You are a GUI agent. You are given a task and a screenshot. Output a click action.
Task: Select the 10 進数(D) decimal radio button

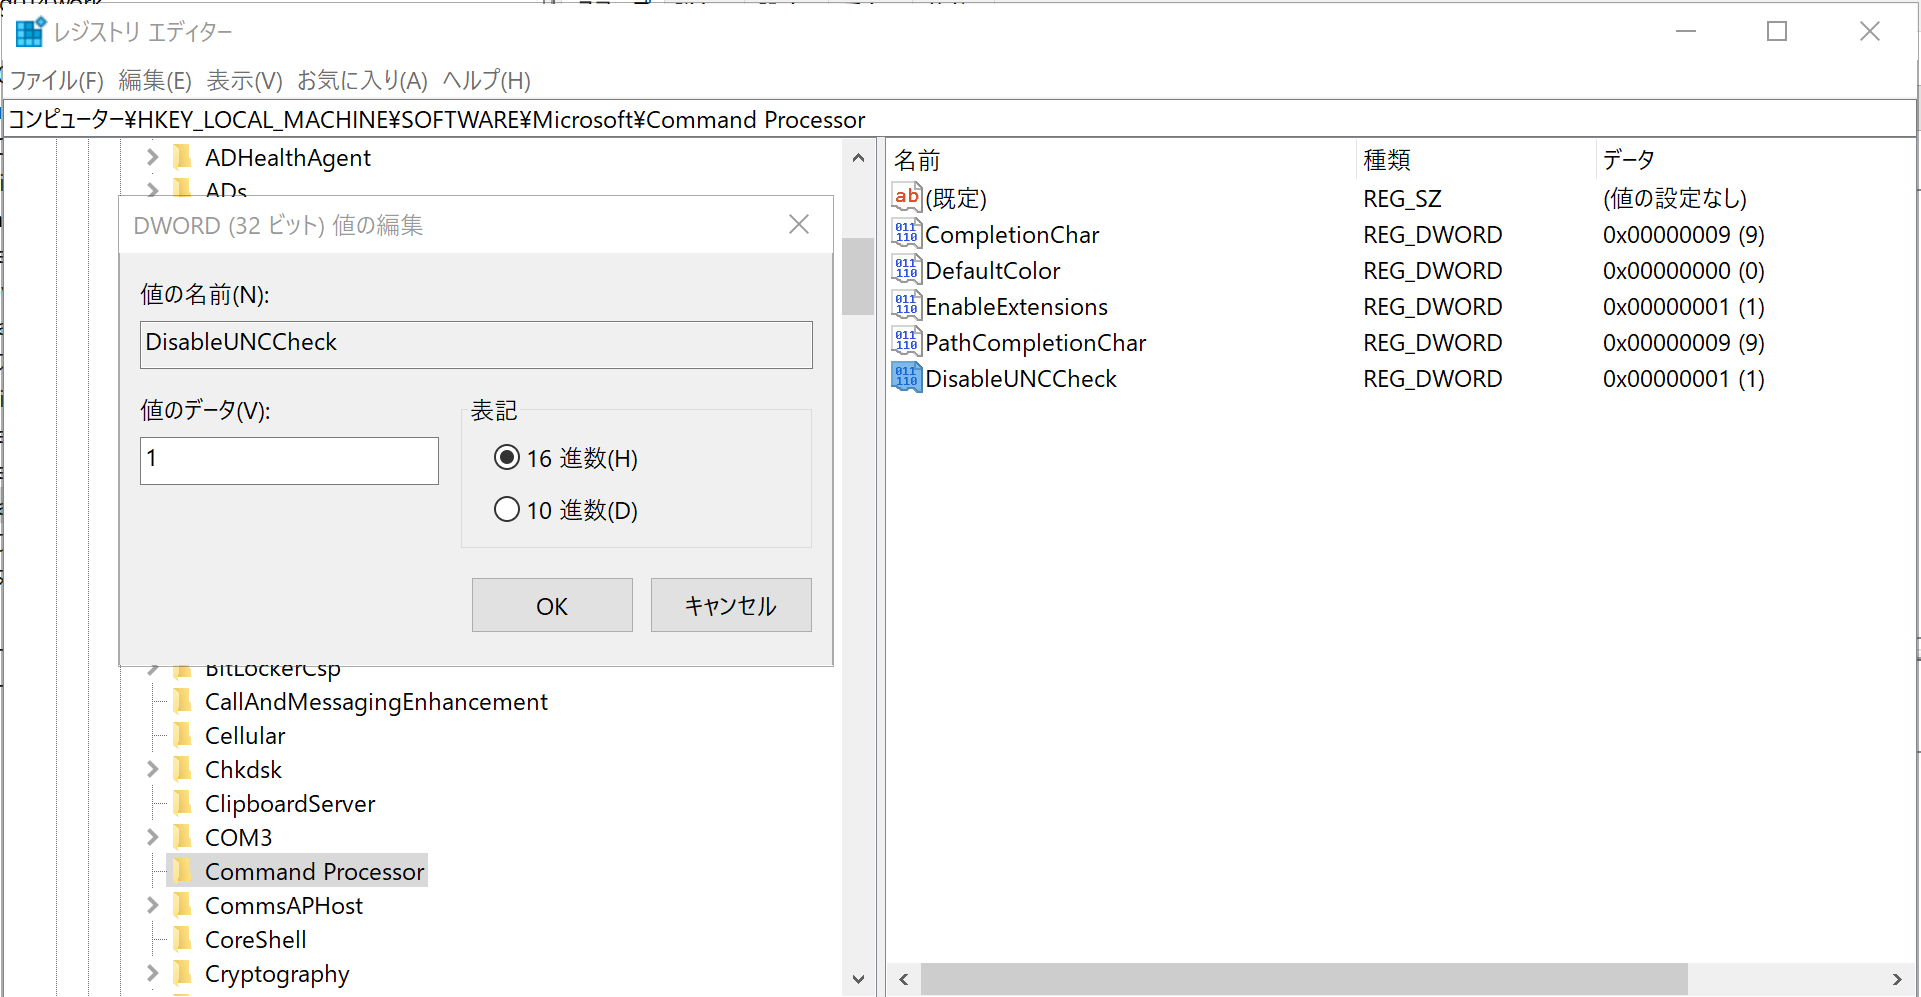pos(507,510)
